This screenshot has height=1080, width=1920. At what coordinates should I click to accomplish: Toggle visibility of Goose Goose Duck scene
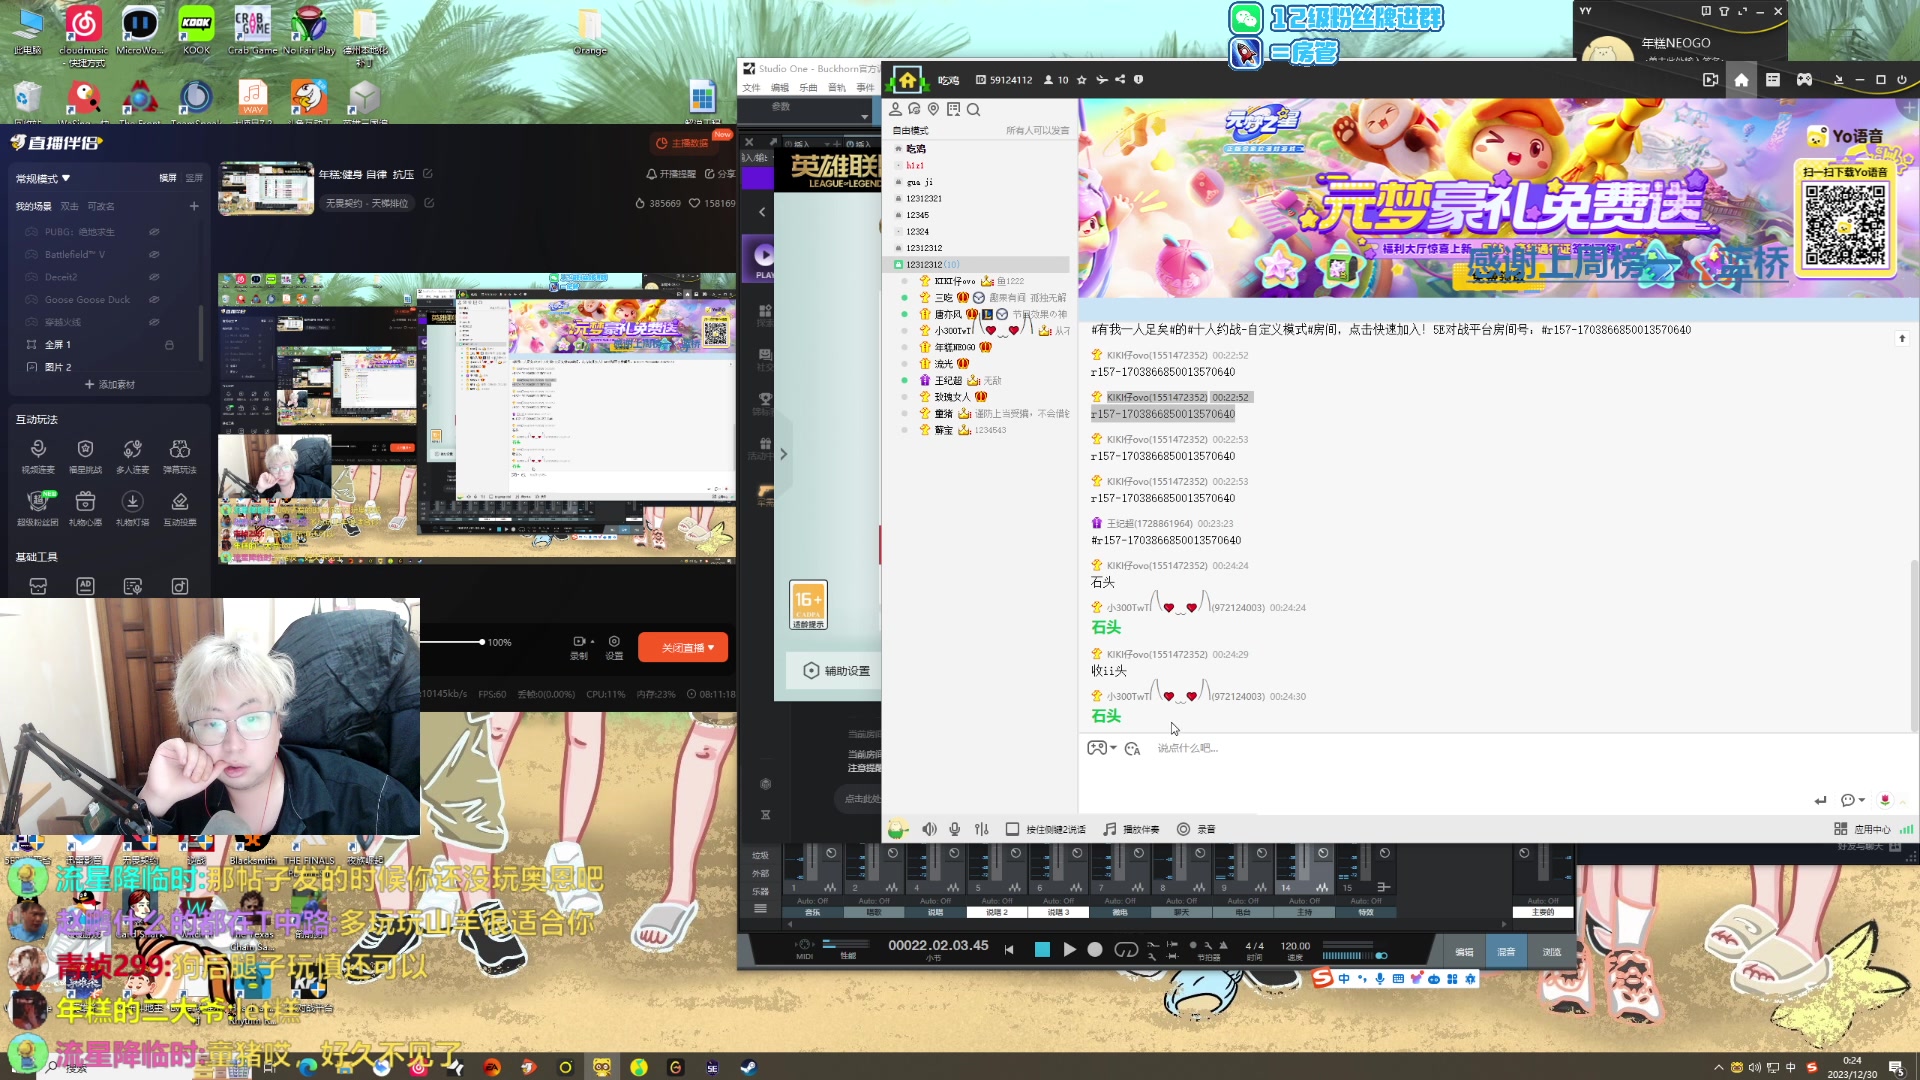[154, 300]
